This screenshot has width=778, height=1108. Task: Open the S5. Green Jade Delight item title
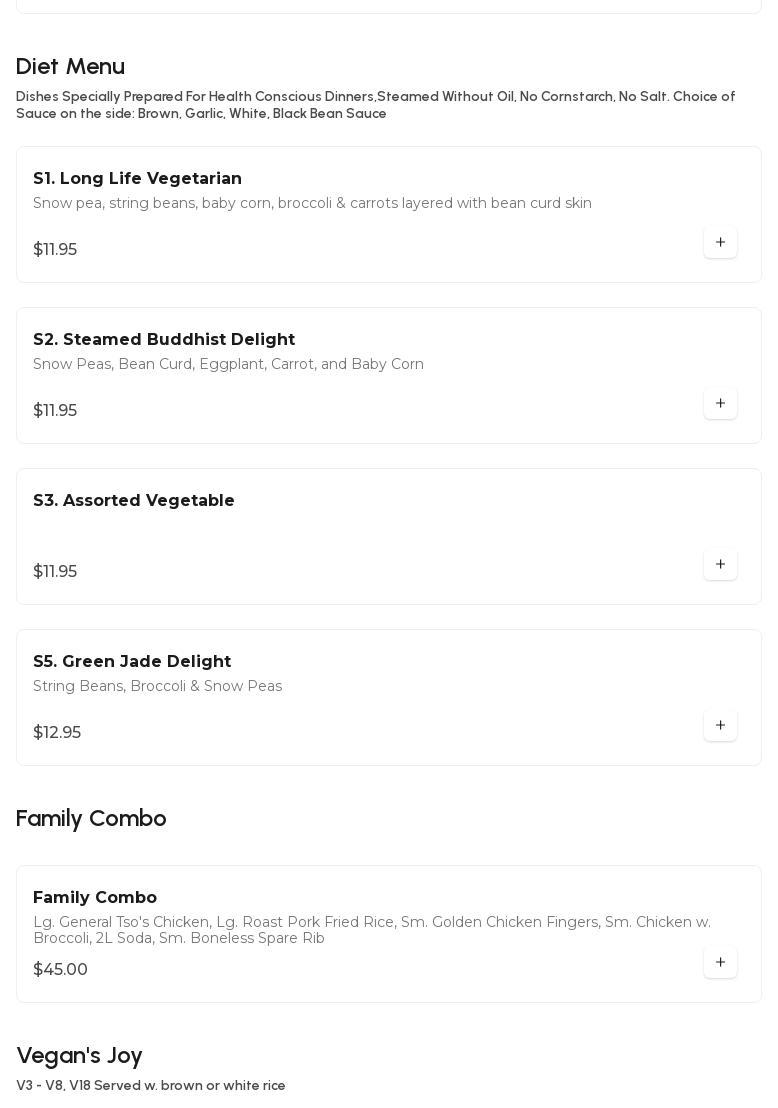[132, 661]
